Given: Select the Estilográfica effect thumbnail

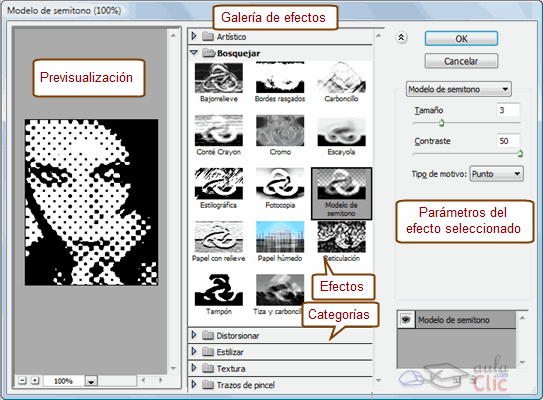Looking at the screenshot, I should tap(219, 184).
